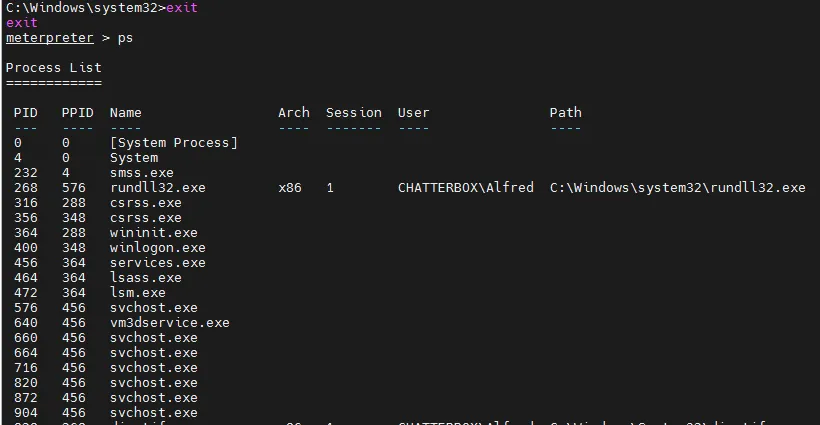Click the C:\Windows\system32\rundll32.exe path
Viewport: 820px width, 425px height.
(x=677, y=188)
